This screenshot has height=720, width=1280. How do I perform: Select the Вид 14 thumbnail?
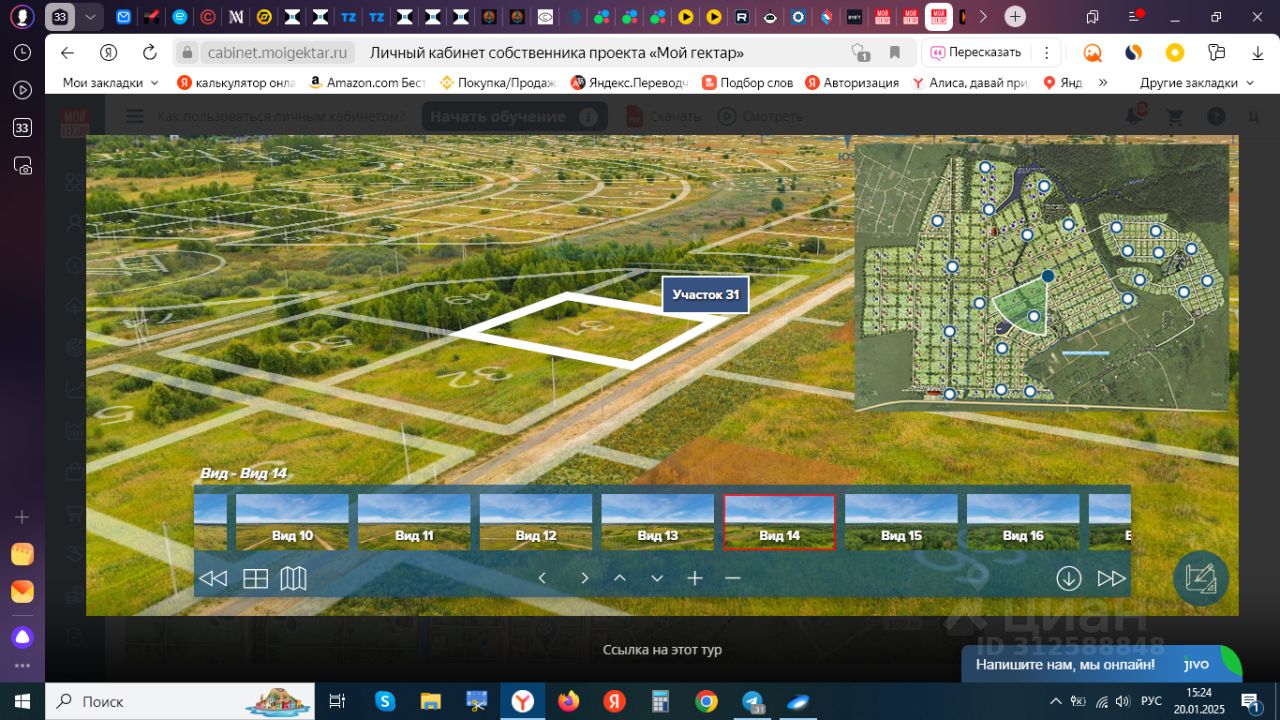[x=779, y=522]
